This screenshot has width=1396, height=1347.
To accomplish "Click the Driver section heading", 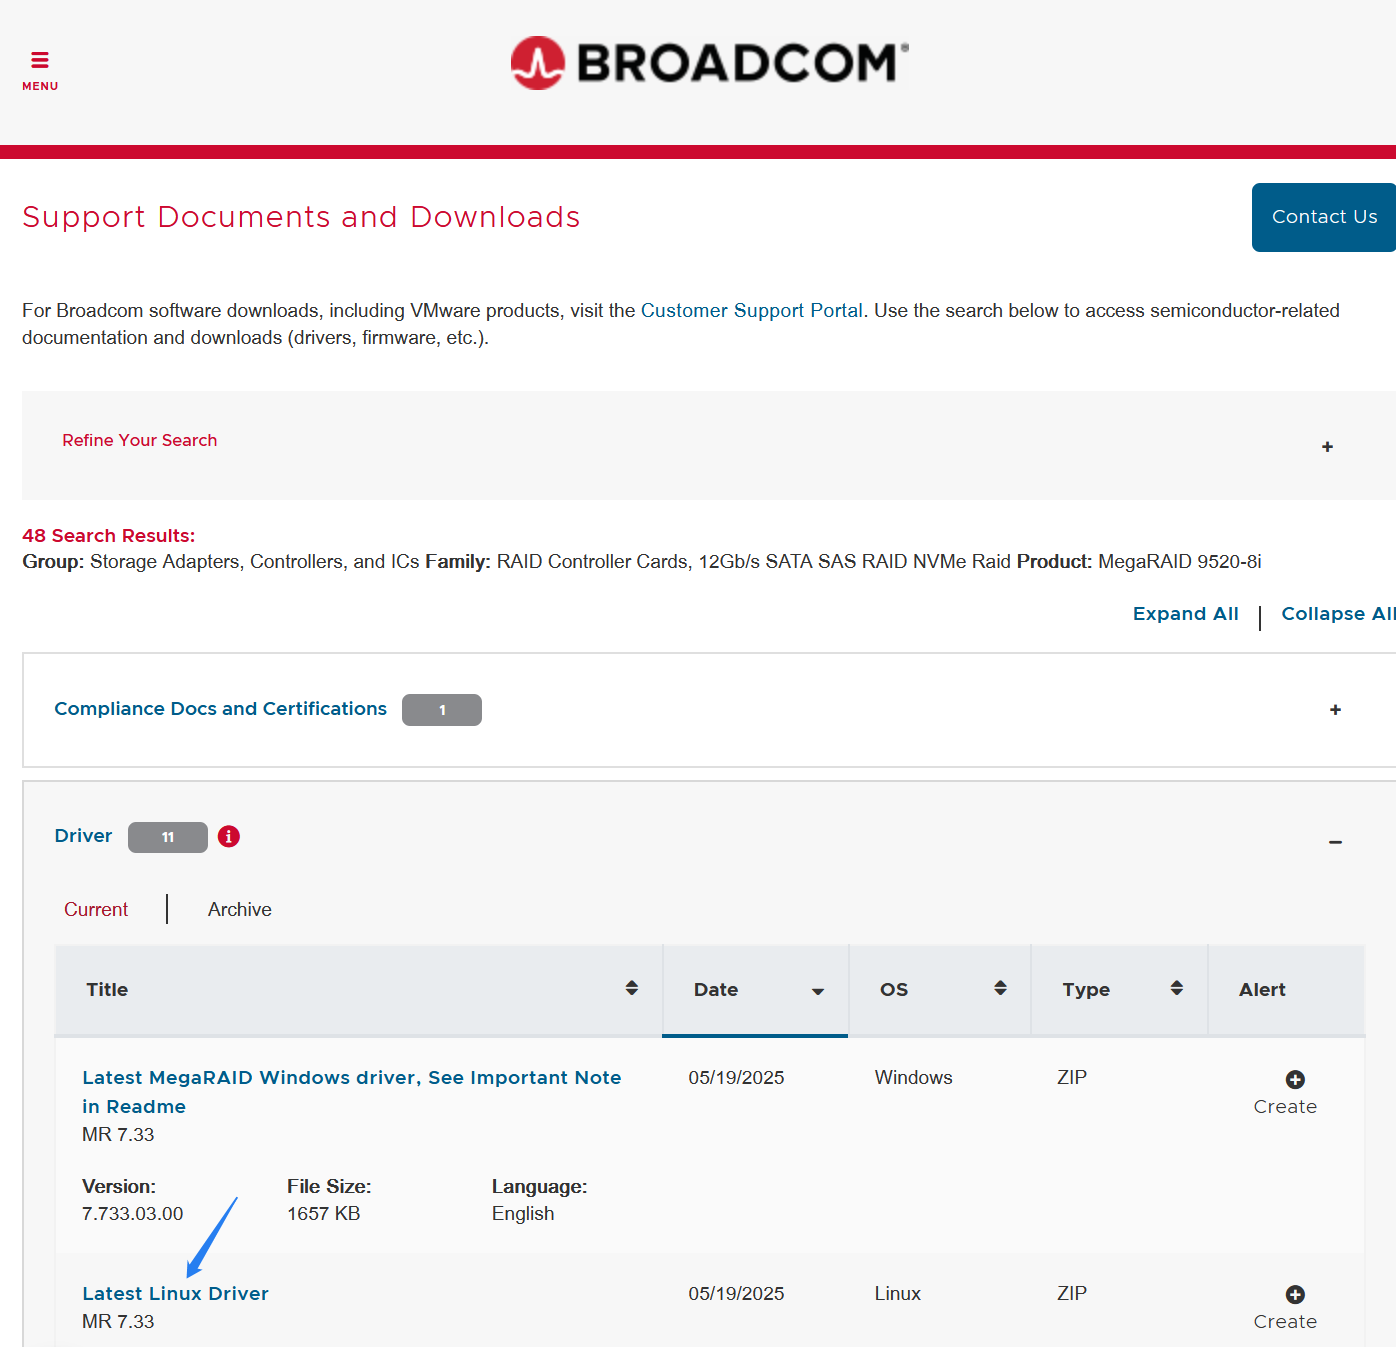I will point(83,836).
